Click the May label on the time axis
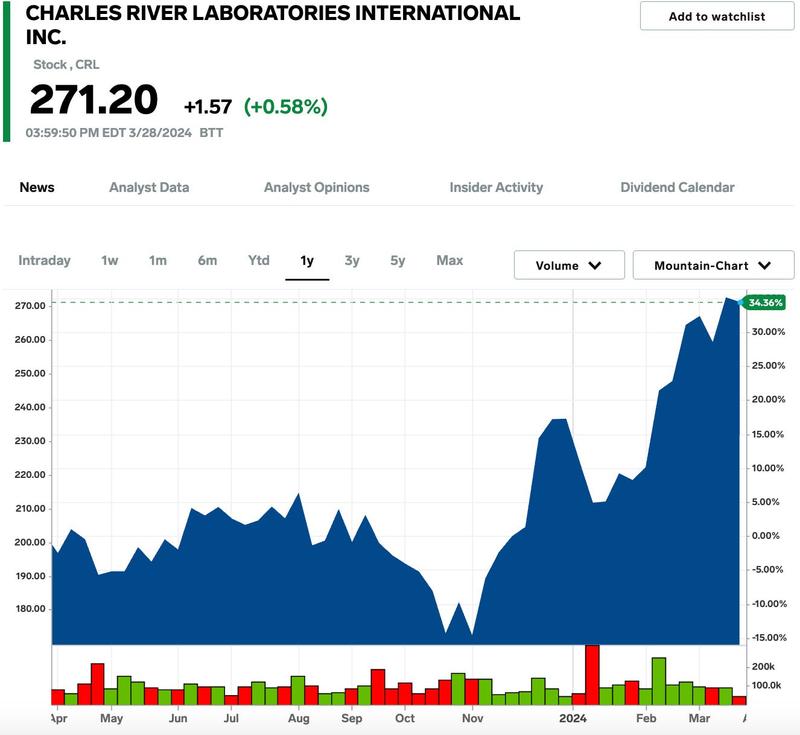Image resolution: width=800 pixels, height=735 pixels. 111,718
